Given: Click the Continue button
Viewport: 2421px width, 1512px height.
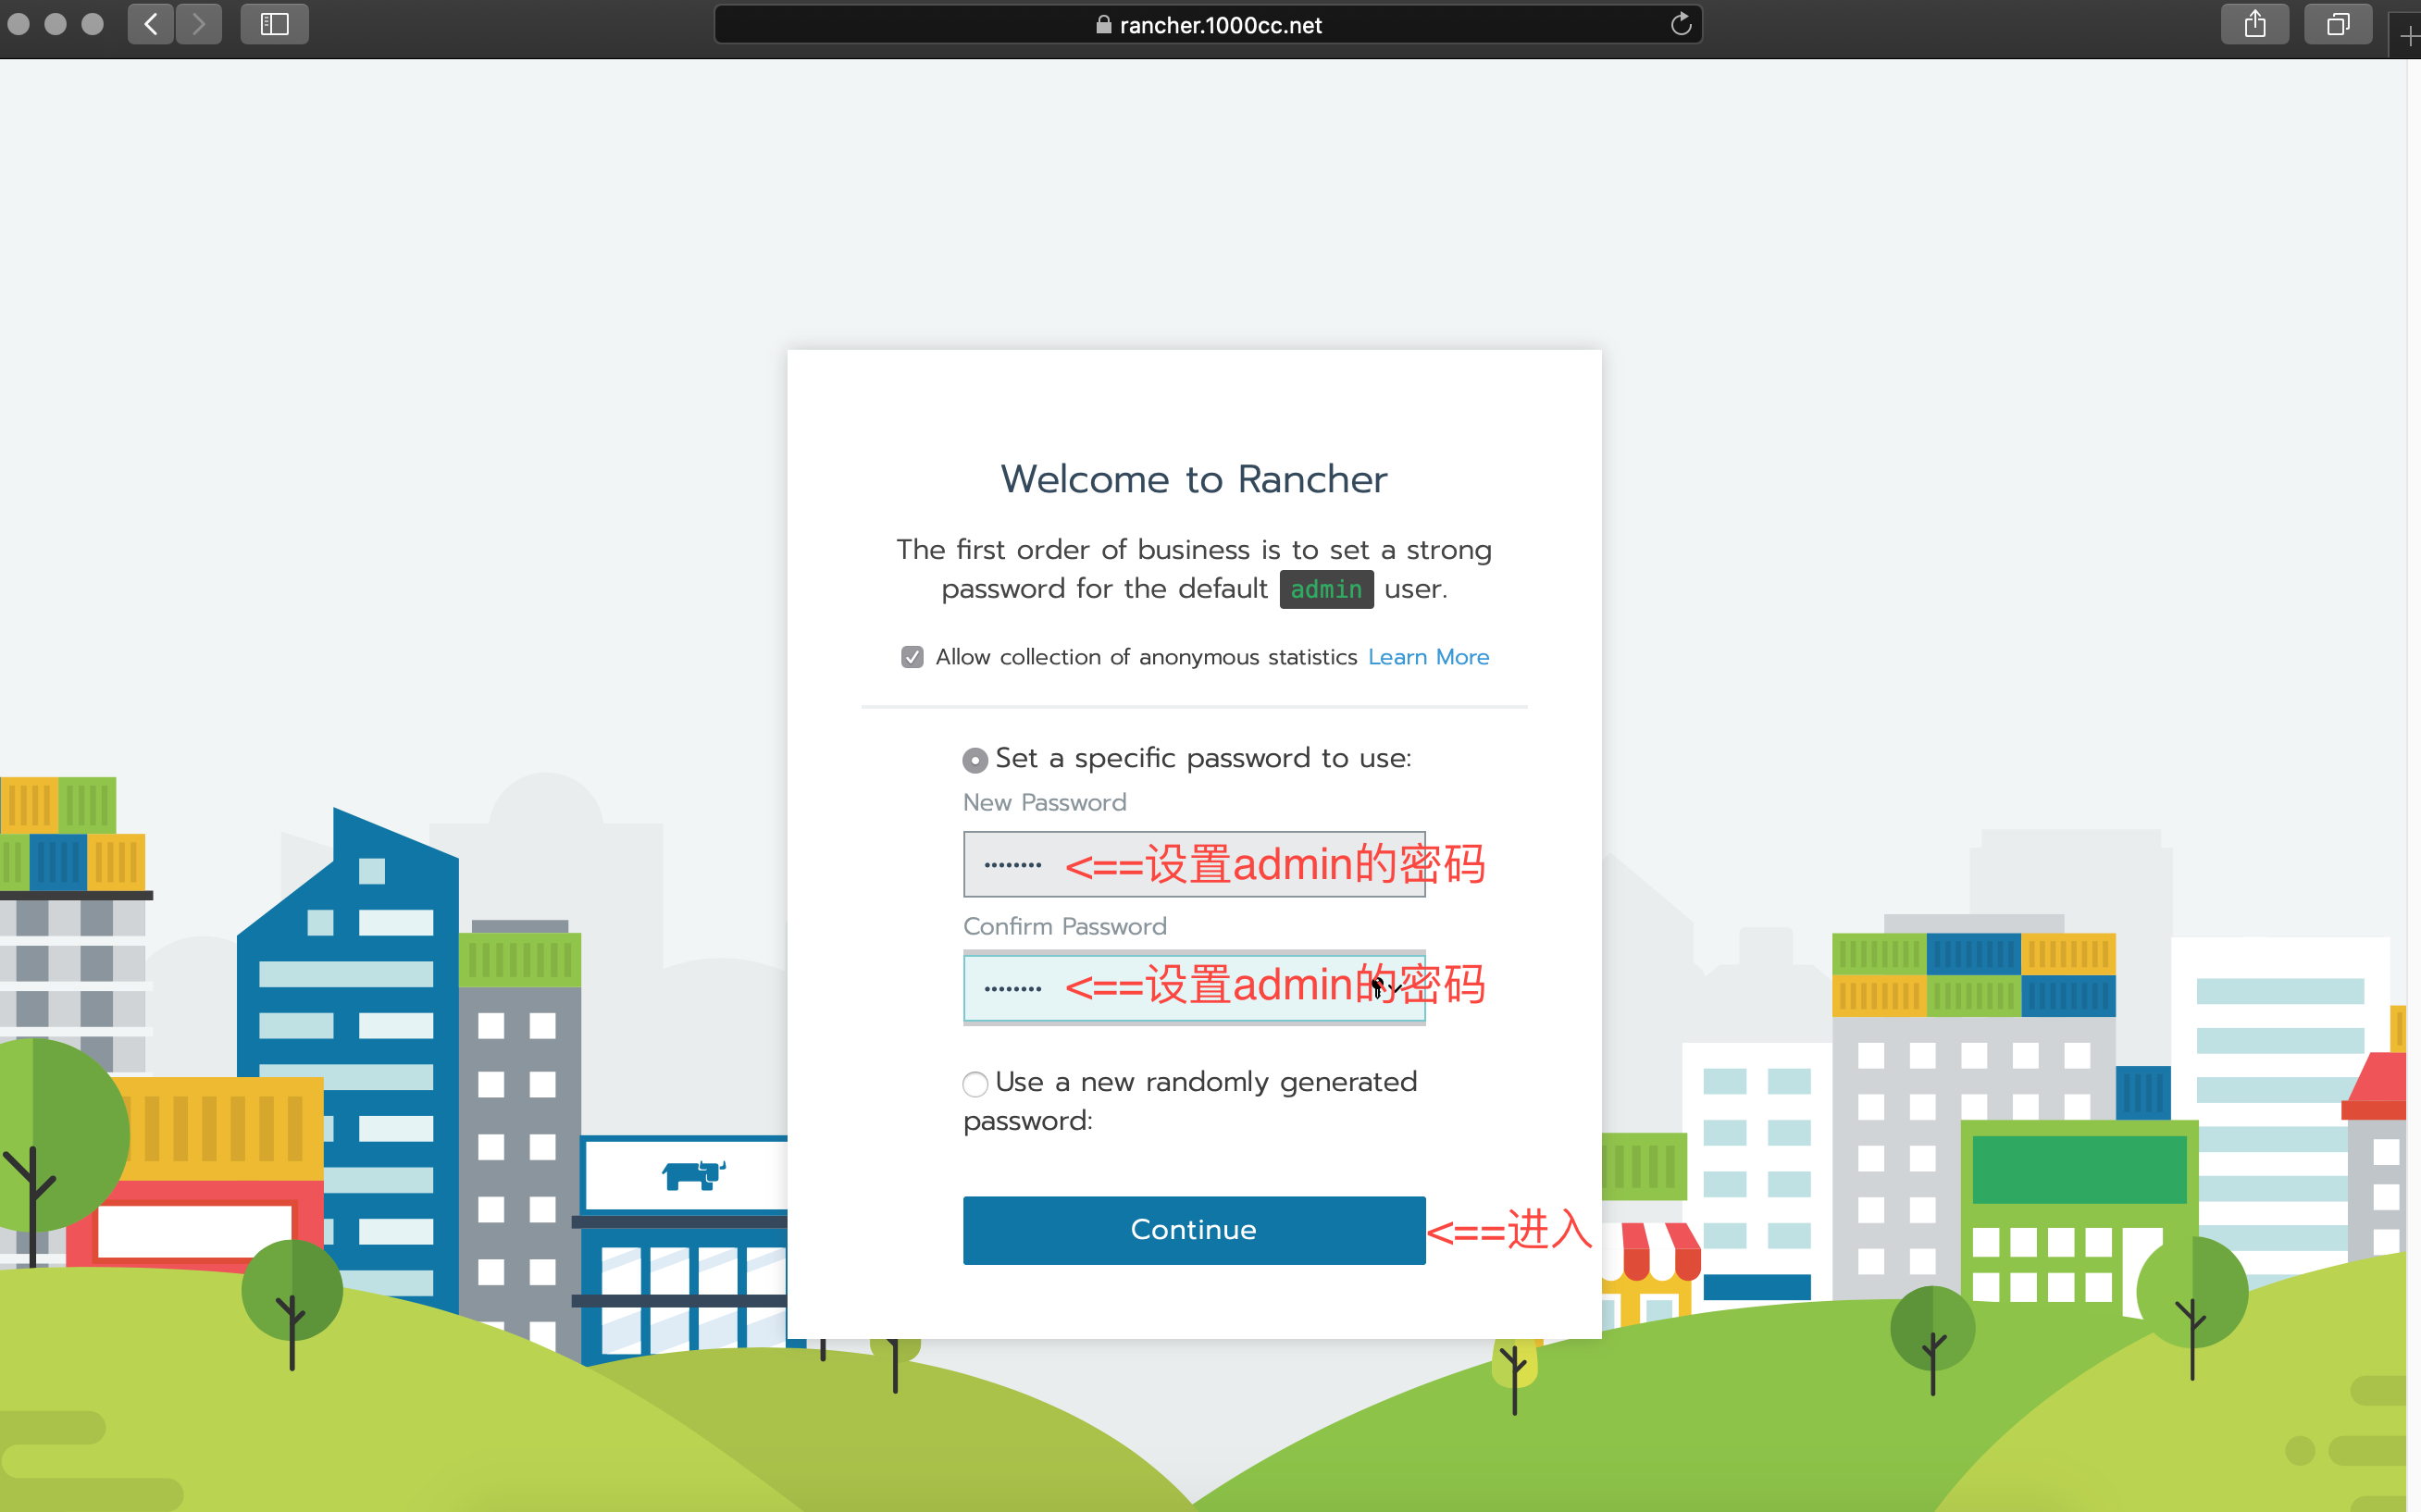Looking at the screenshot, I should [1194, 1230].
